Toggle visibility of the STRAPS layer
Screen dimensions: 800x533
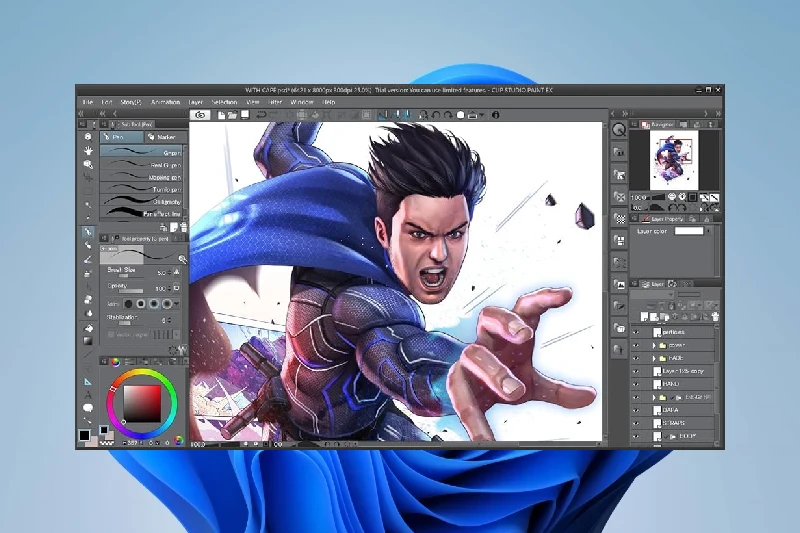635,422
